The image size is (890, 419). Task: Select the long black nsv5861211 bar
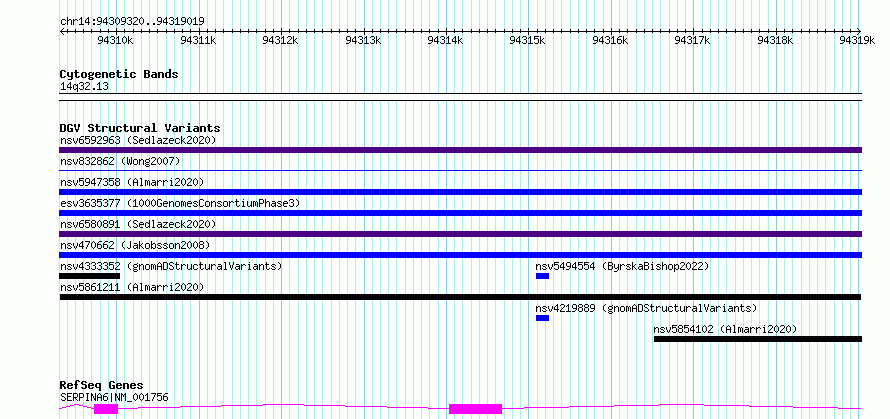(x=460, y=297)
